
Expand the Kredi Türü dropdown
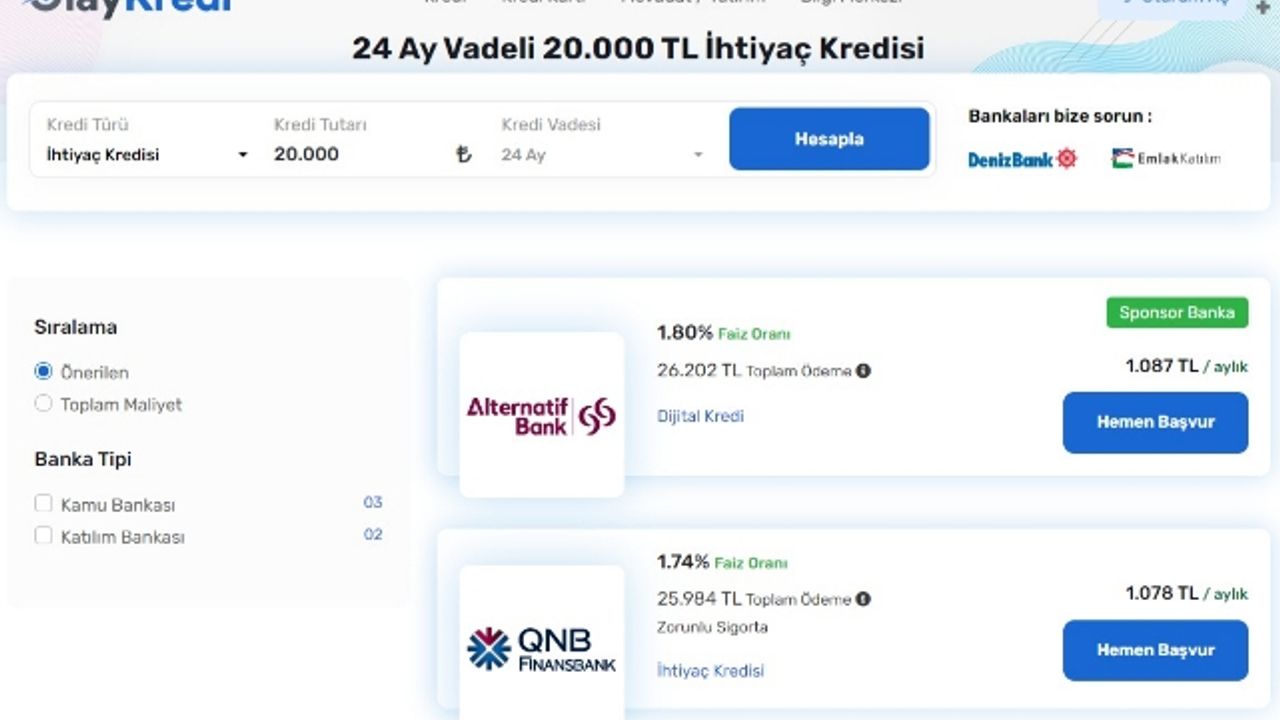(146, 154)
